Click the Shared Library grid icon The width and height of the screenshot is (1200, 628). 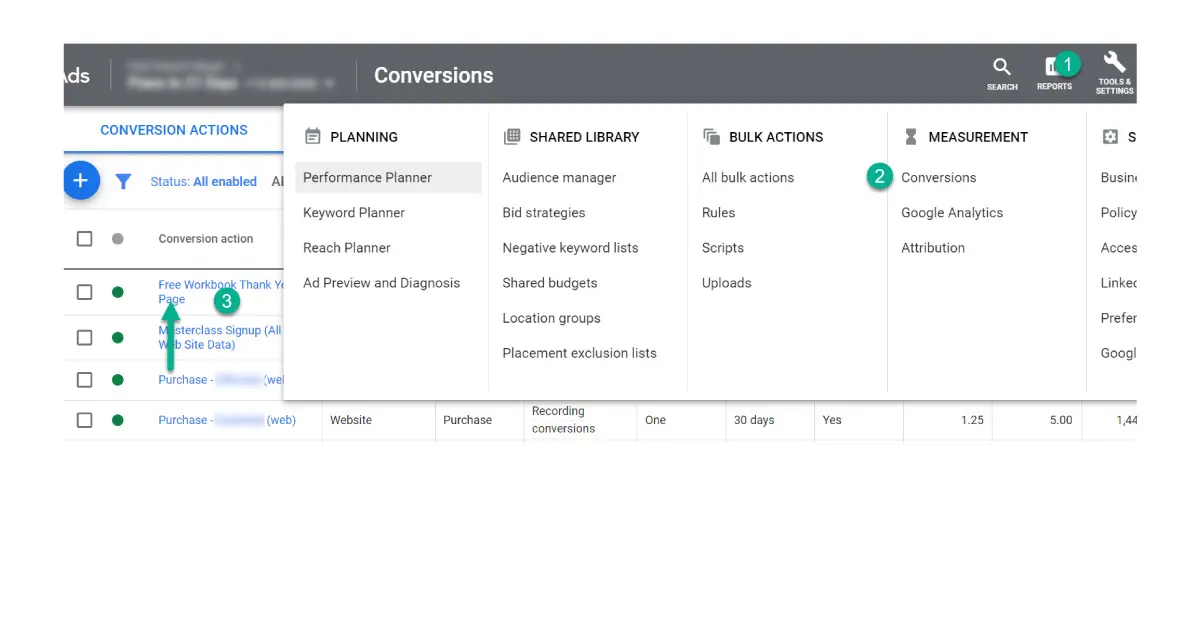pyautogui.click(x=512, y=137)
